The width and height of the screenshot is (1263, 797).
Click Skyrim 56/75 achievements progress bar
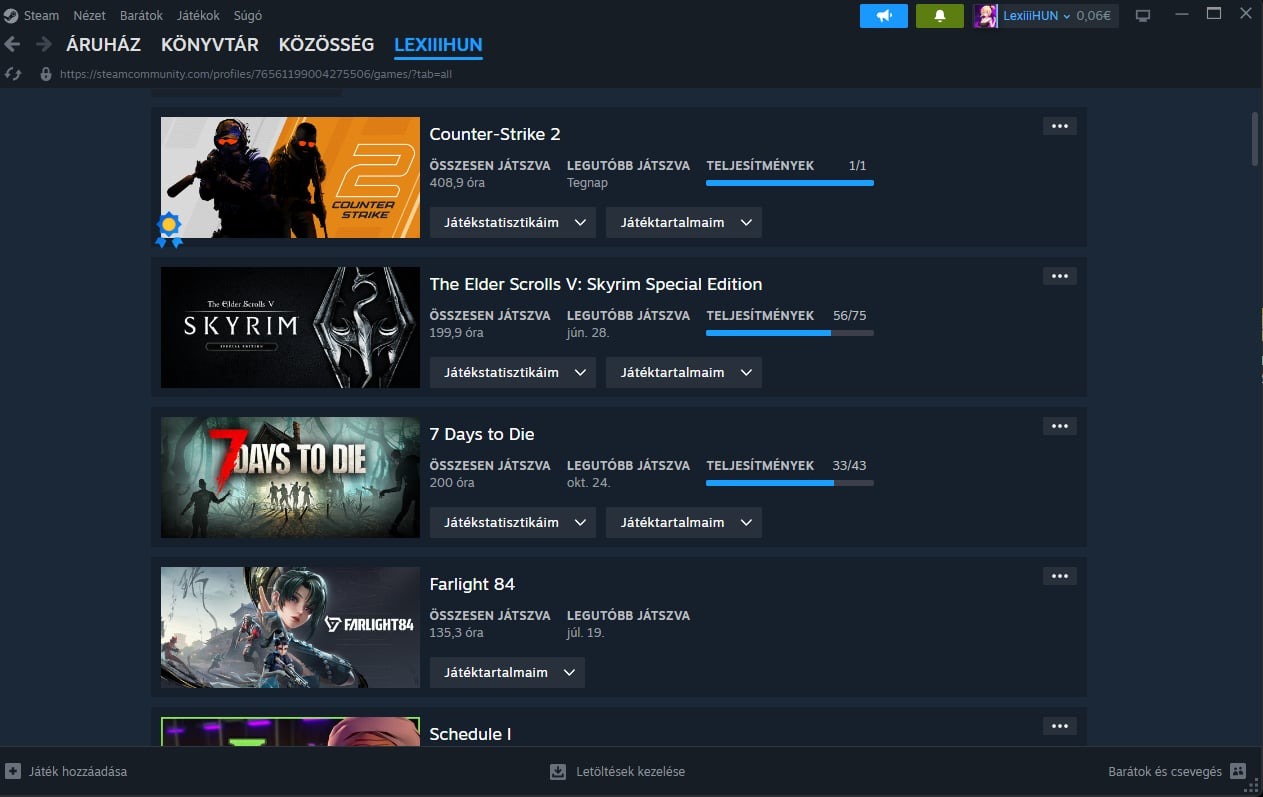click(x=790, y=333)
